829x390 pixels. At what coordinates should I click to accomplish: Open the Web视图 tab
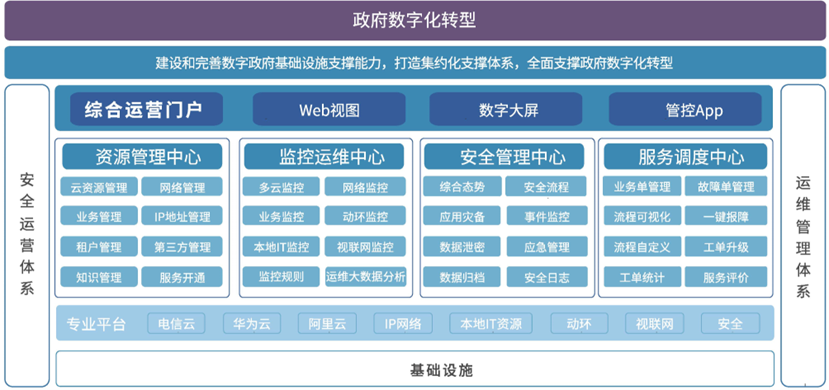click(329, 109)
